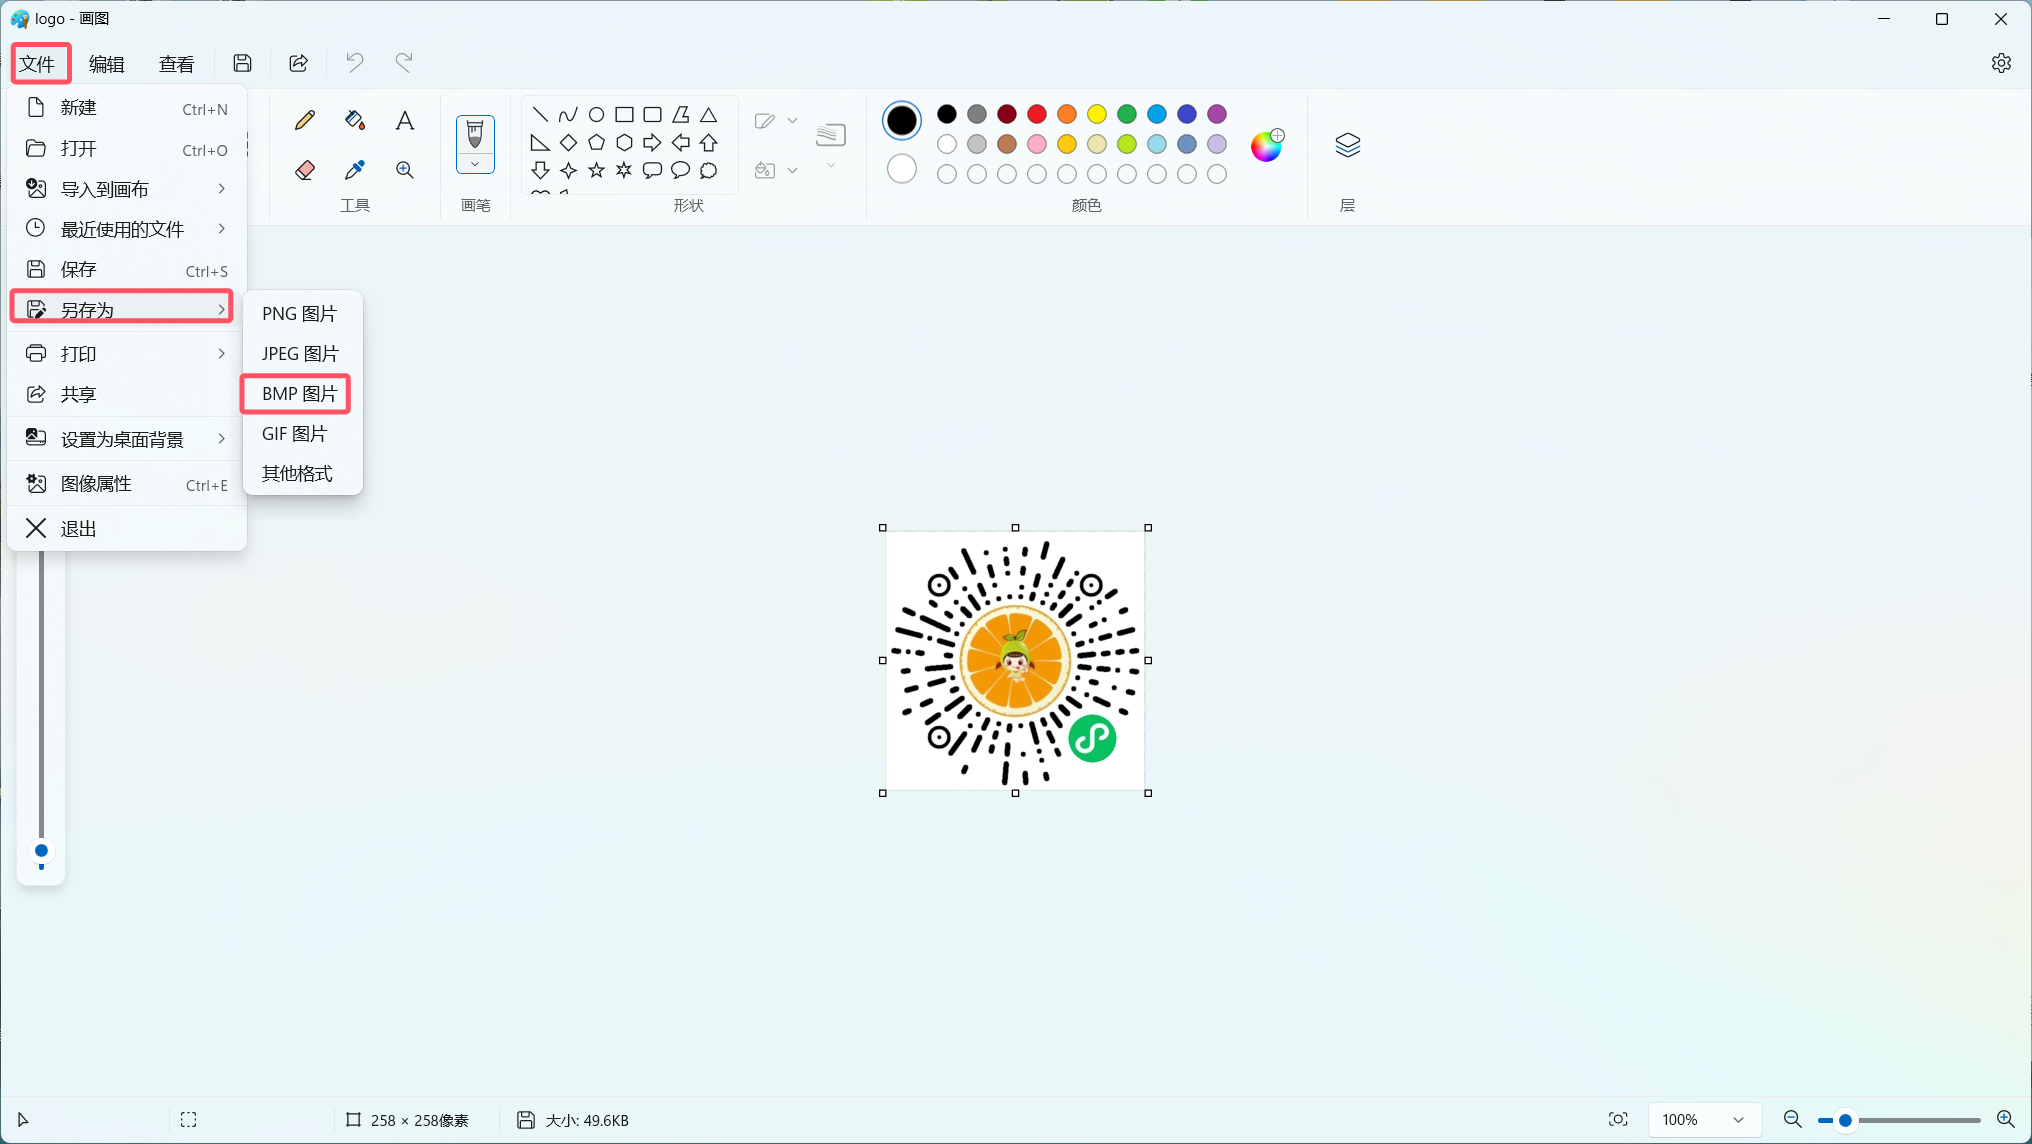2032x1144 pixels.
Task: Select the Eraser tool
Action: pyautogui.click(x=305, y=170)
